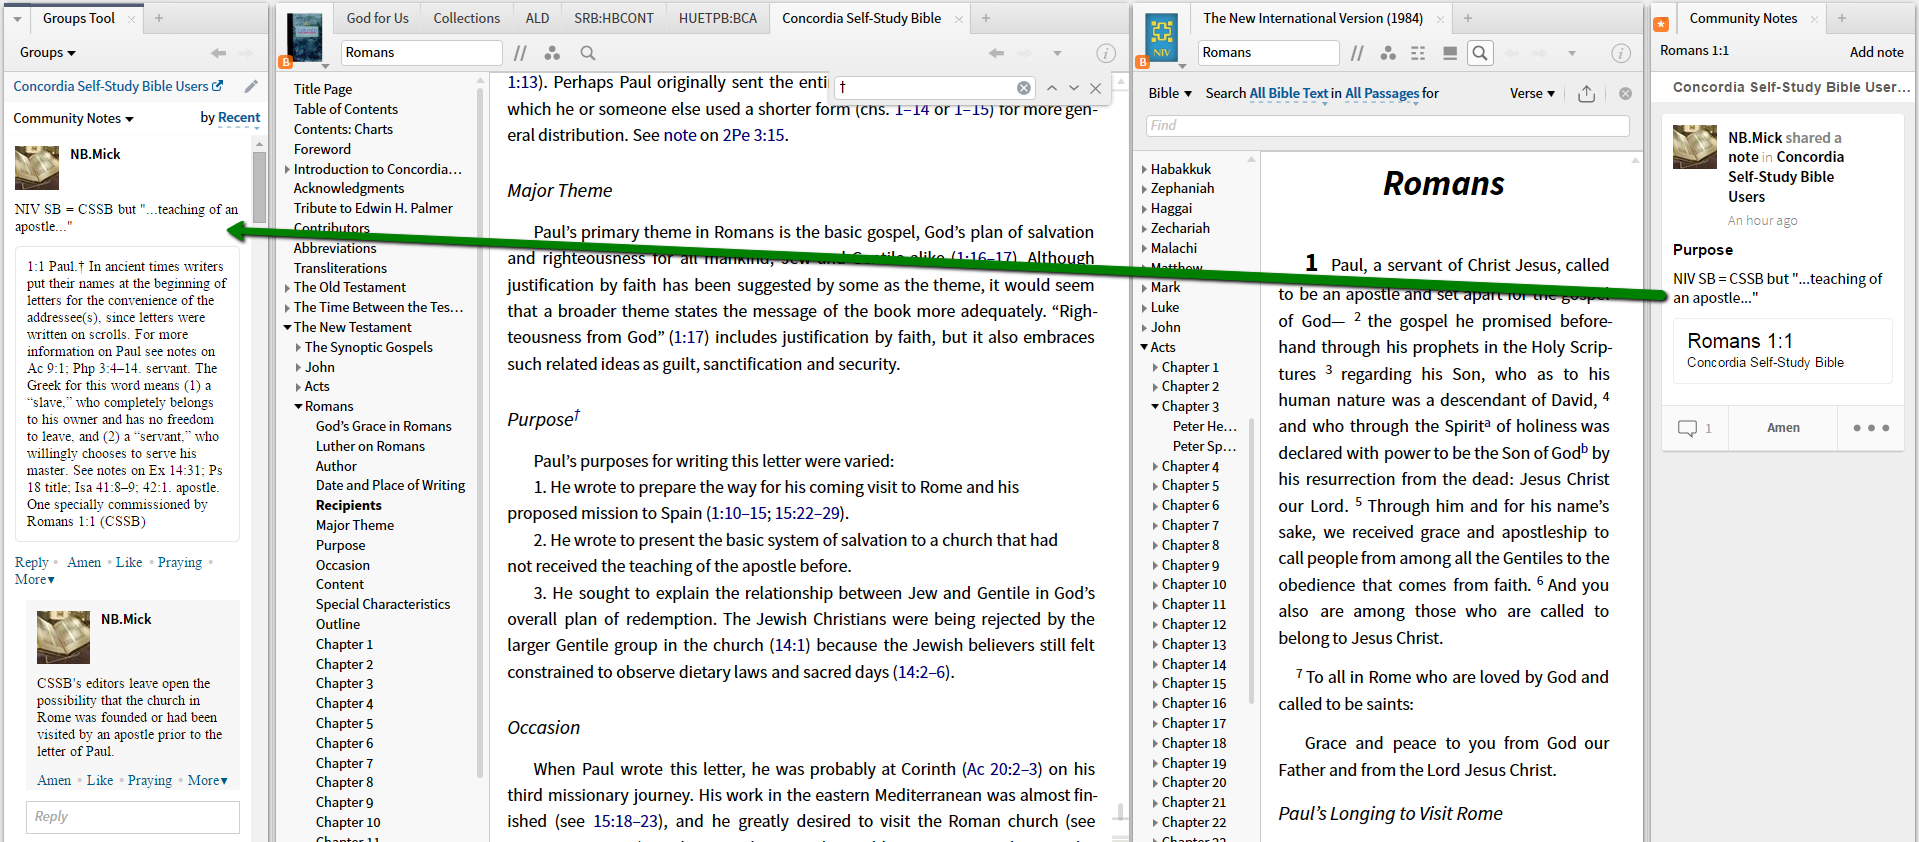Close the Groups Tool tab
The image size is (1919, 842).
[x=131, y=19]
